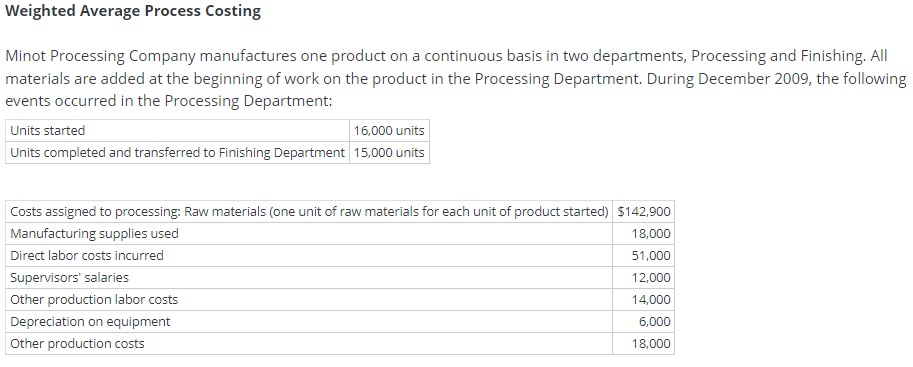Select the 'Costs assigned to processing: Raw materials' cell

coord(309,211)
